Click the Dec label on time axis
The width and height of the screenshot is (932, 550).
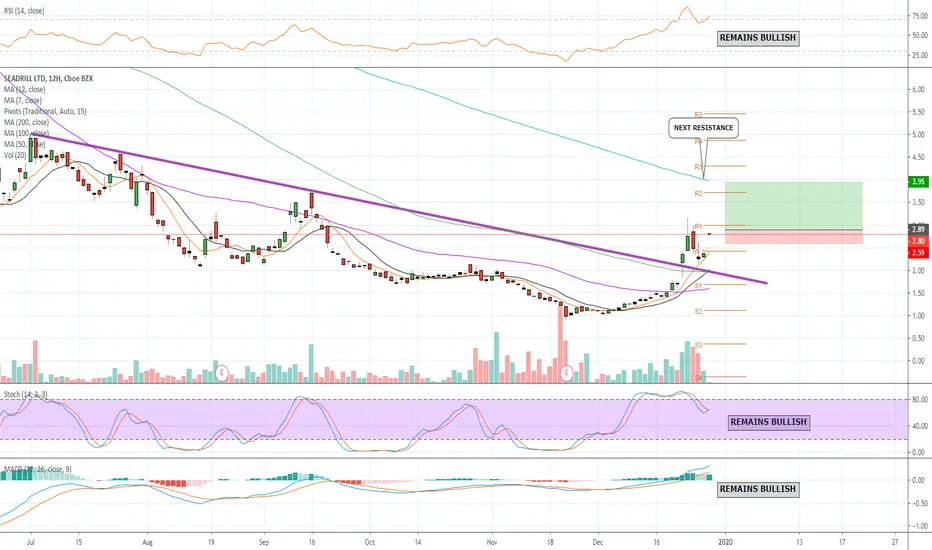click(597, 542)
